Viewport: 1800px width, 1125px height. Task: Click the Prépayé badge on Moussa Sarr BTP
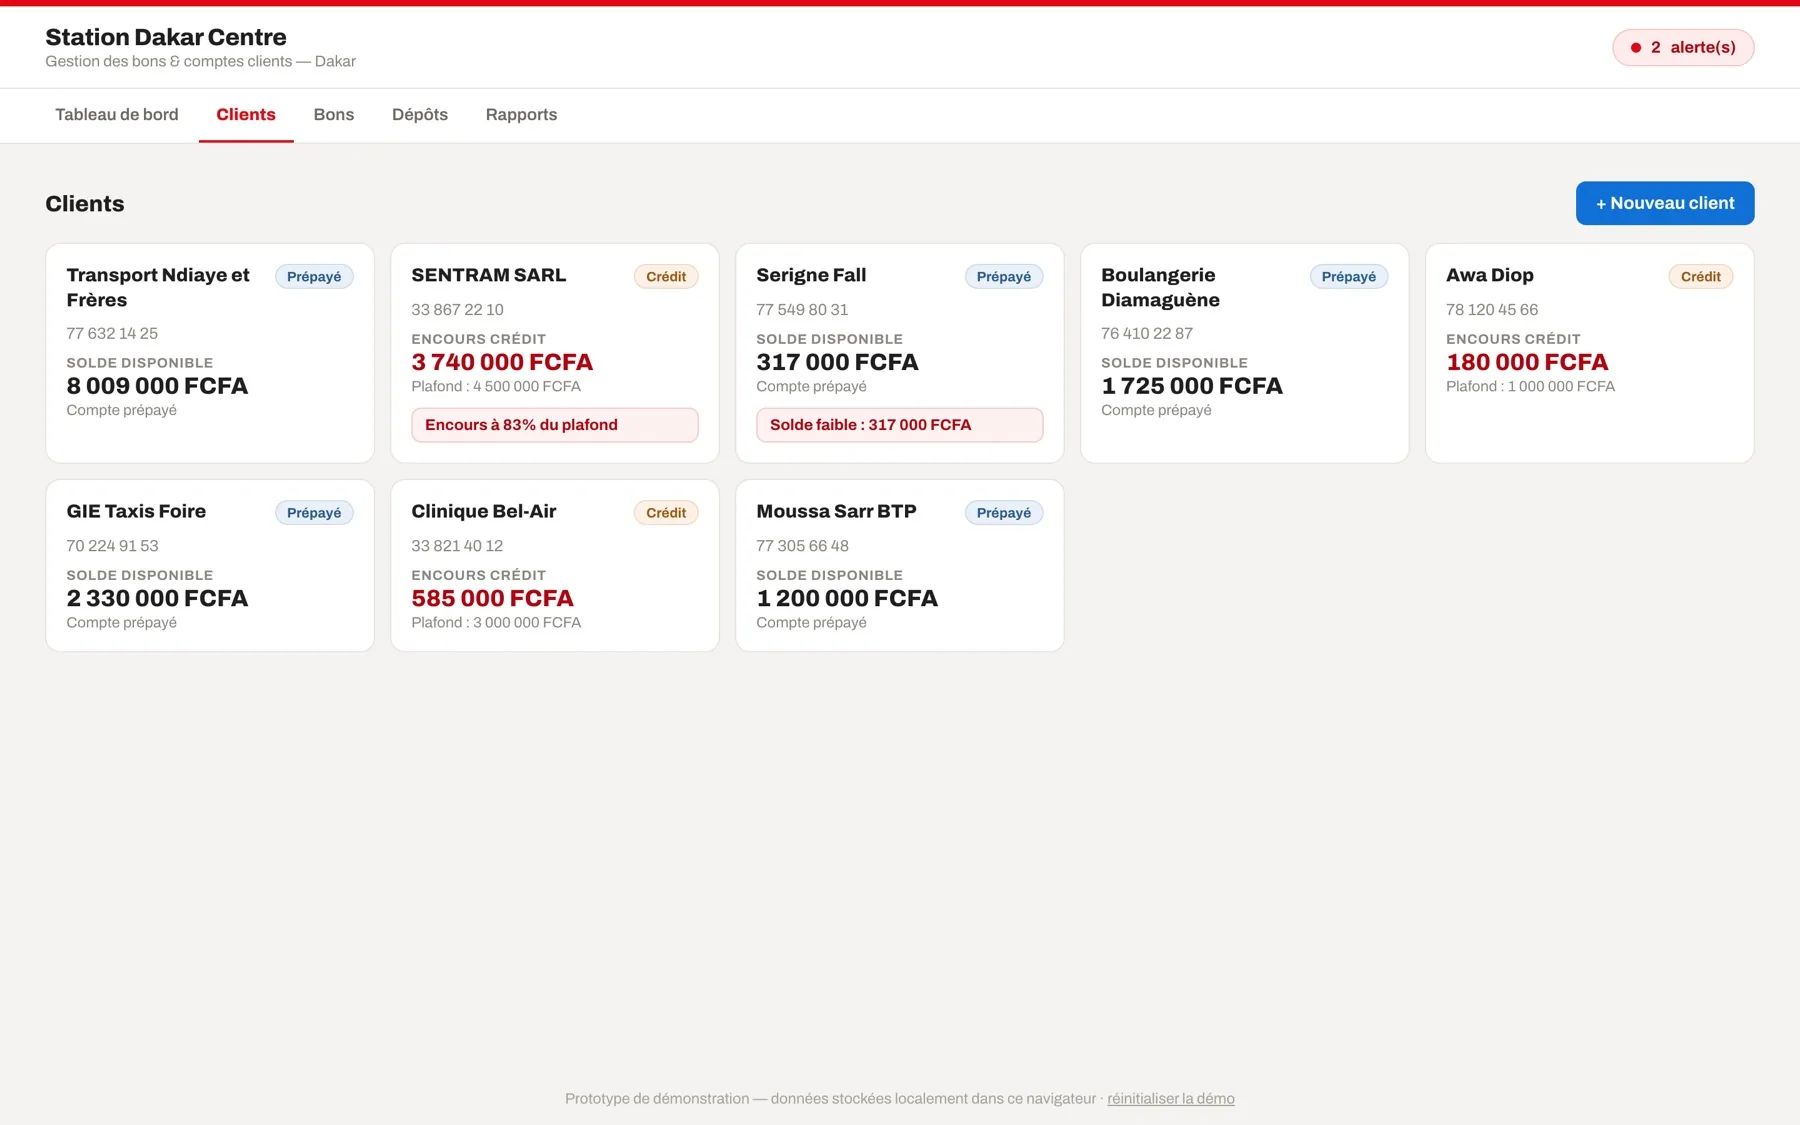coord(1003,513)
